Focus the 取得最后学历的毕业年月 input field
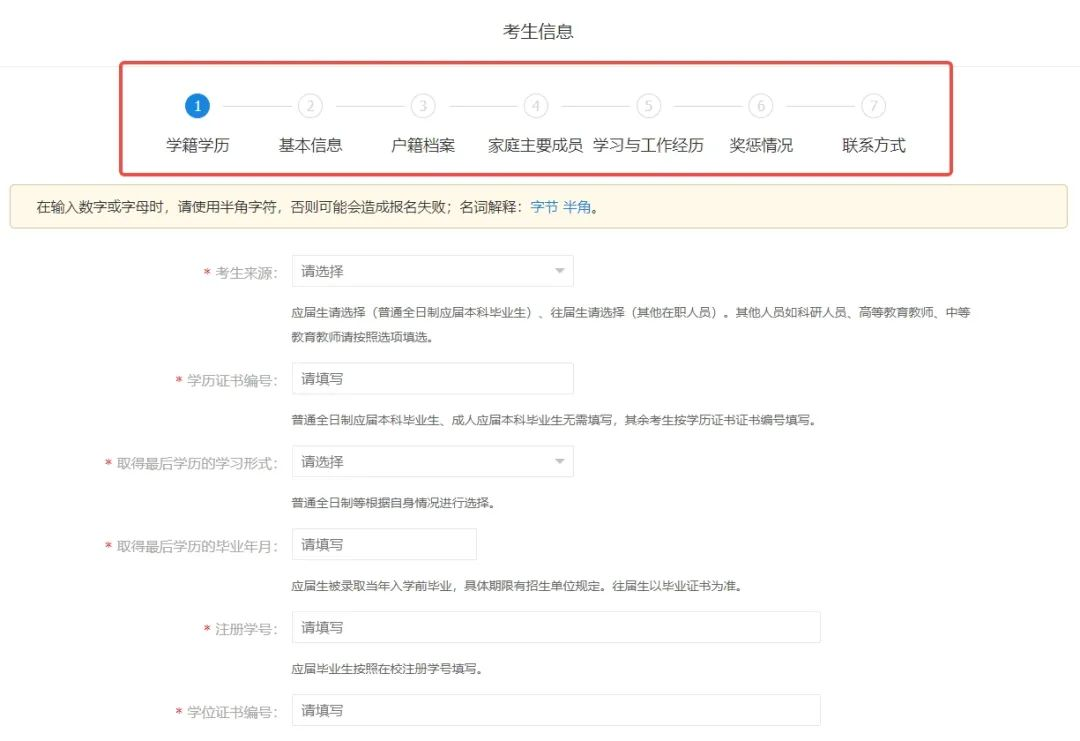 tap(384, 544)
